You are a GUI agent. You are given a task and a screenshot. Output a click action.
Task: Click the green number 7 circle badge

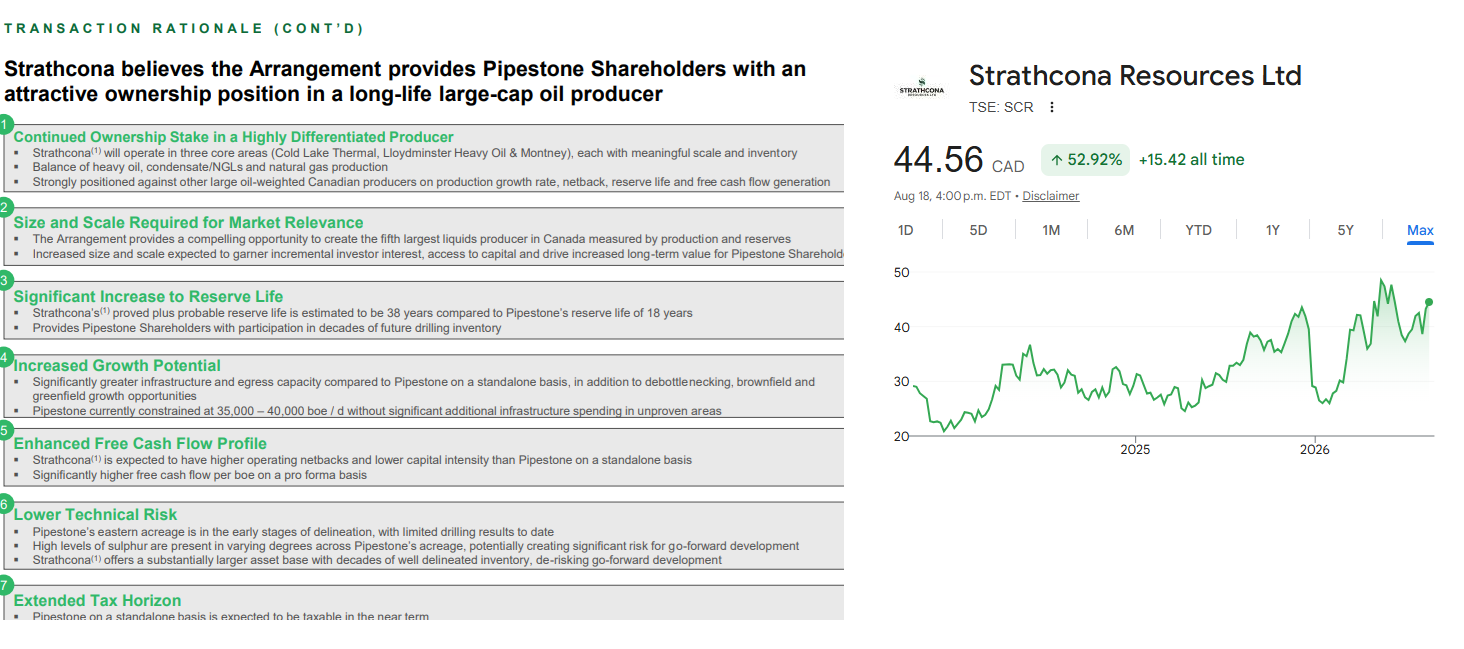[4, 585]
